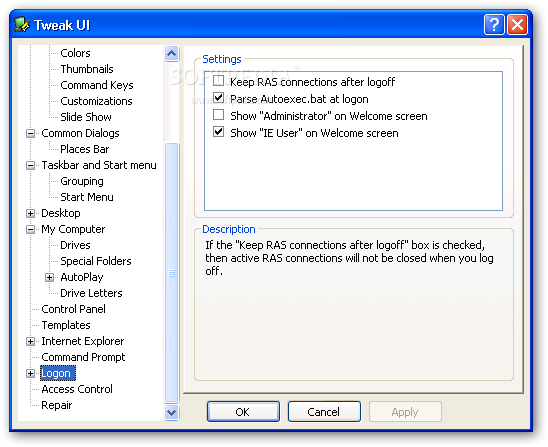Viewport: 548px width, 447px height.
Task: Click the grayed Apply button
Action: (x=405, y=412)
